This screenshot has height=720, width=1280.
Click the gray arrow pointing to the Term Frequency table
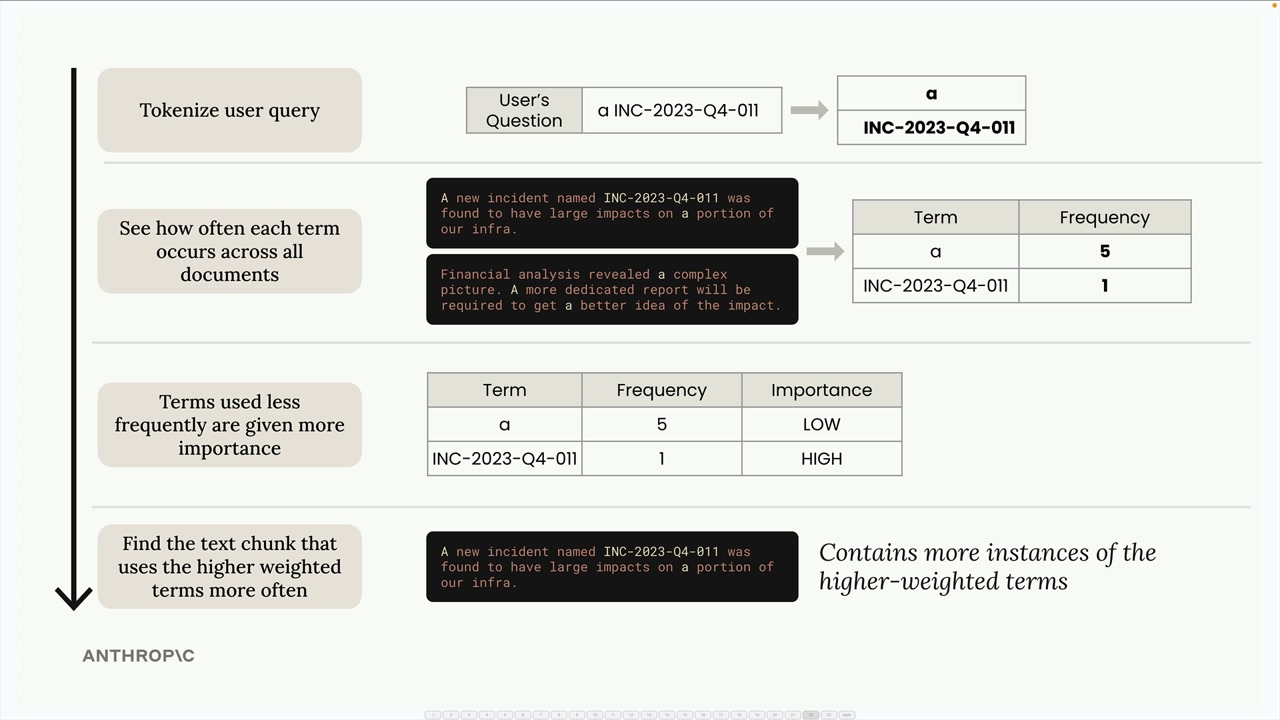825,251
